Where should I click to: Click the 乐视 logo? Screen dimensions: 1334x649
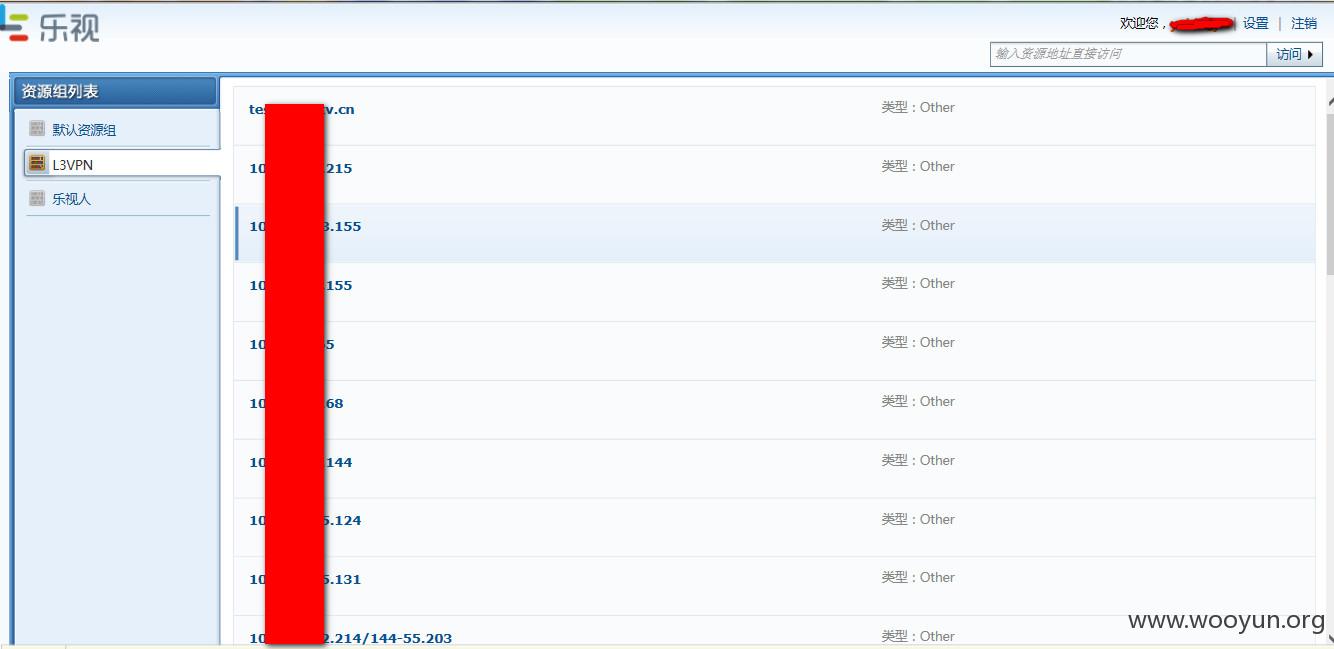(x=50, y=26)
